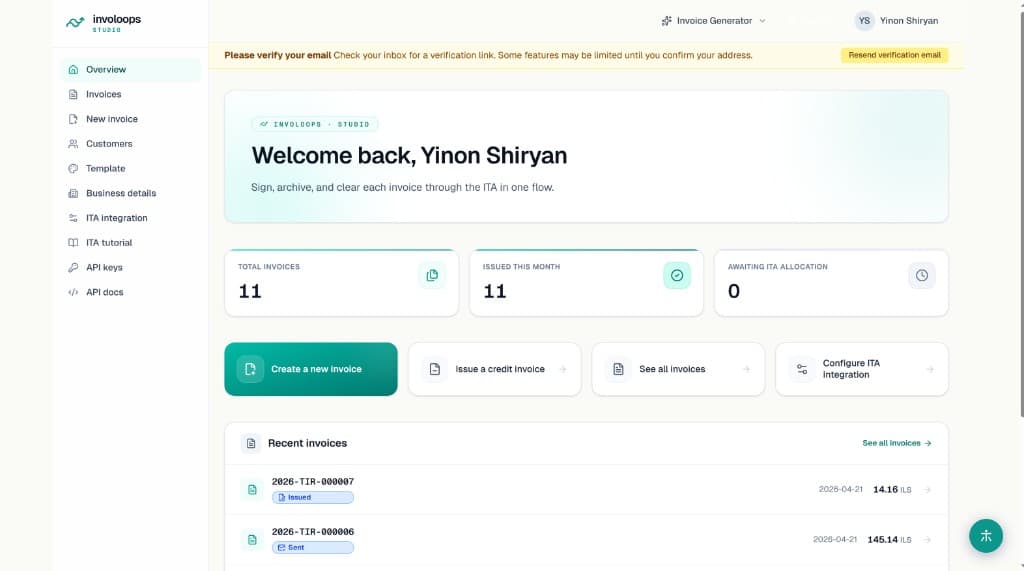The height and width of the screenshot is (571, 1024).
Task: Click the Business details building icon
Action: point(73,193)
